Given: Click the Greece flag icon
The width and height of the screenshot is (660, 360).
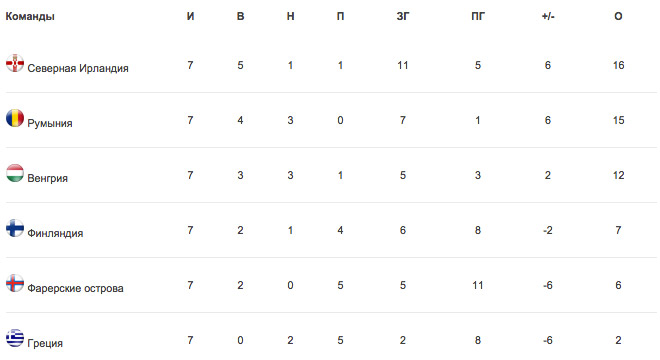Looking at the screenshot, I should point(15,338).
